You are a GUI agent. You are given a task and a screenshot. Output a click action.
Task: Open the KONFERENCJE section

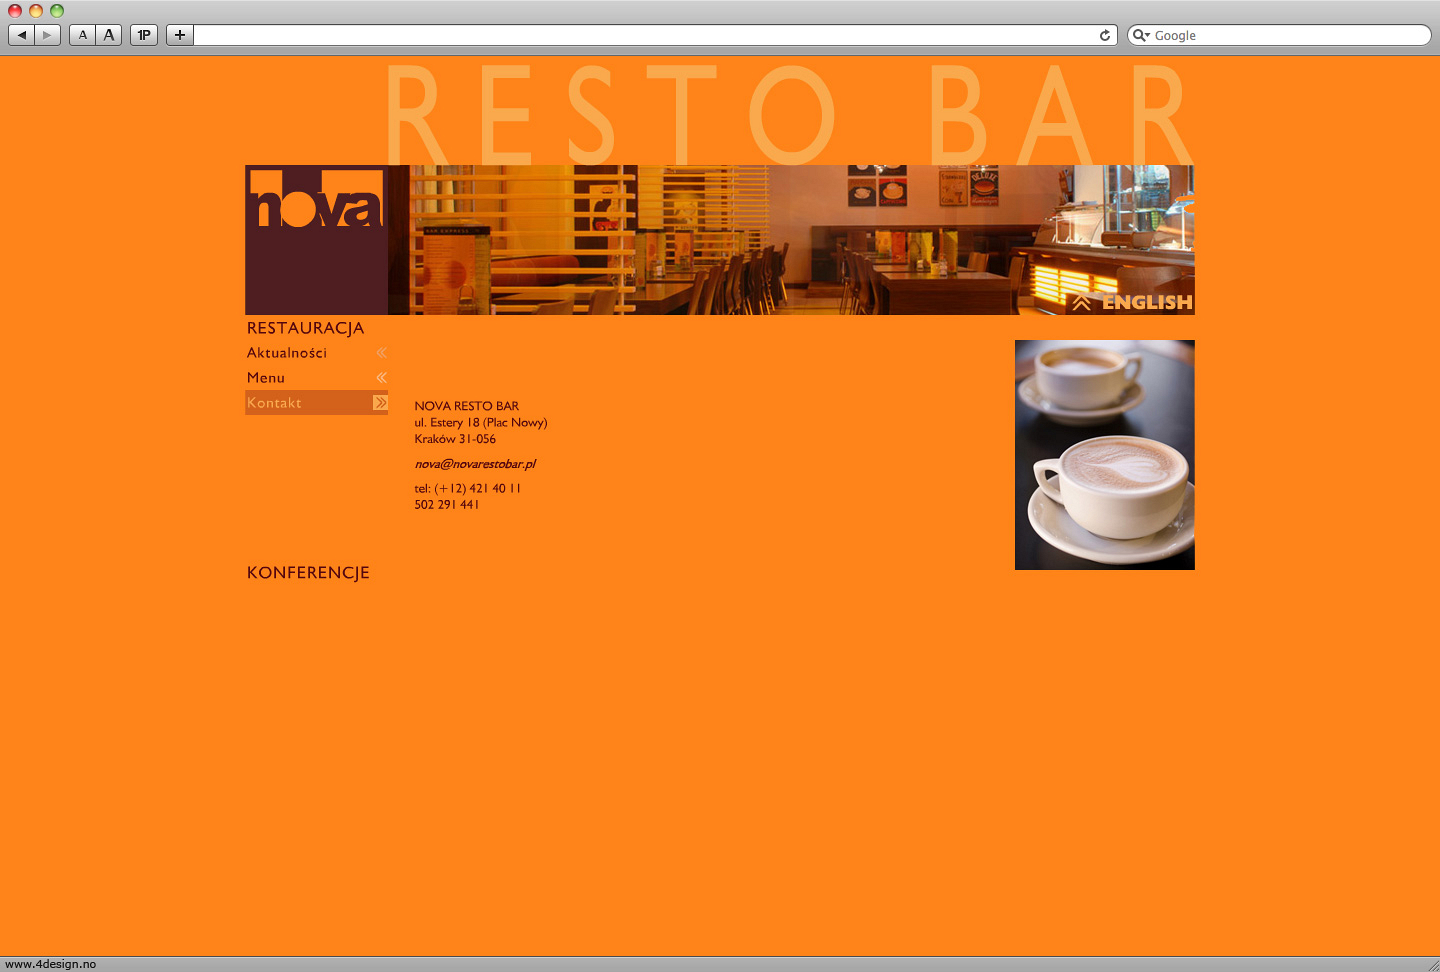tap(308, 573)
